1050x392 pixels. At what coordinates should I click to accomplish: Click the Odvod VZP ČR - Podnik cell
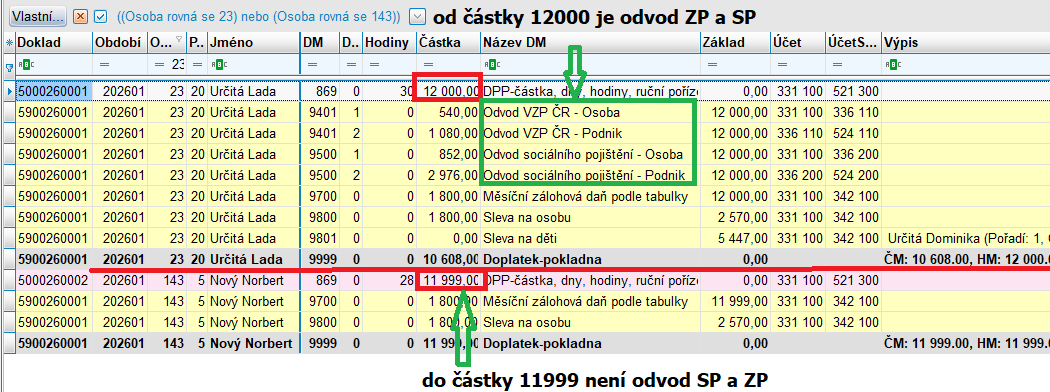pyautogui.click(x=590, y=134)
